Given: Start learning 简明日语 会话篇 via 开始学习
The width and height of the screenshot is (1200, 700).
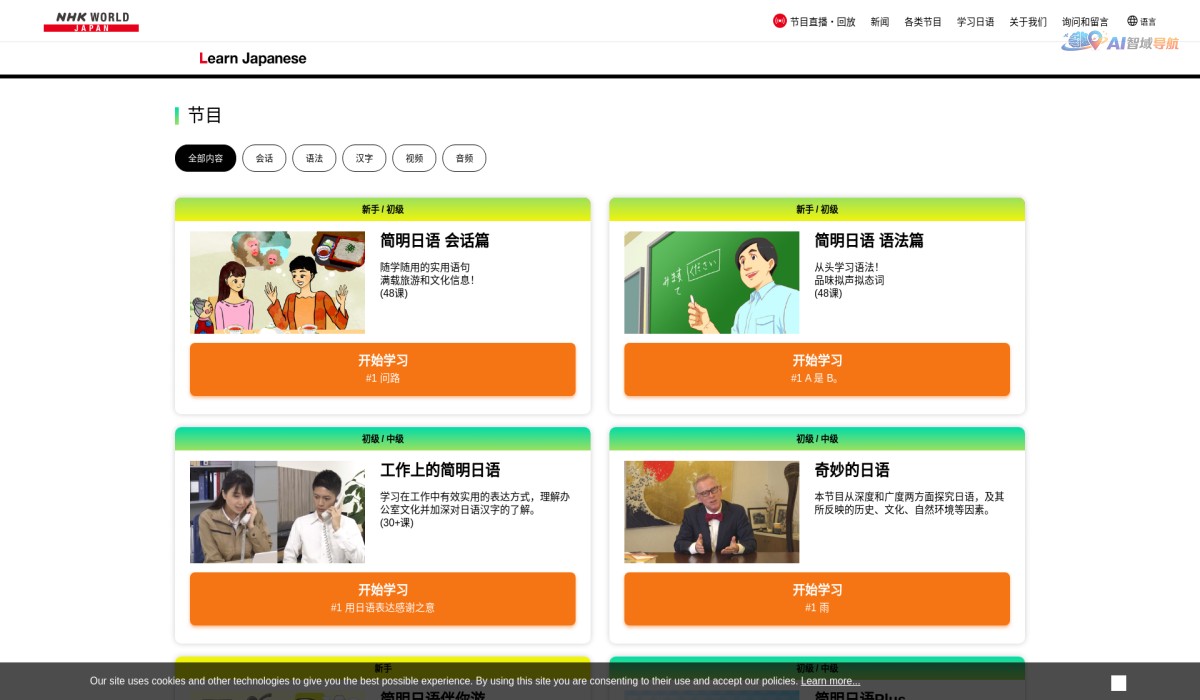Looking at the screenshot, I should pyautogui.click(x=382, y=369).
